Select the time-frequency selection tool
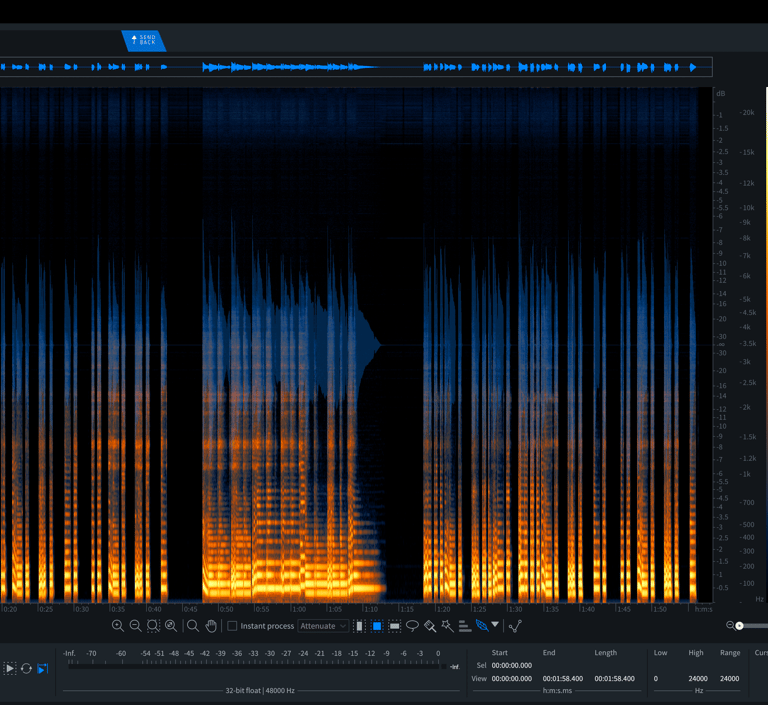768x705 pixels. pyautogui.click(x=377, y=626)
